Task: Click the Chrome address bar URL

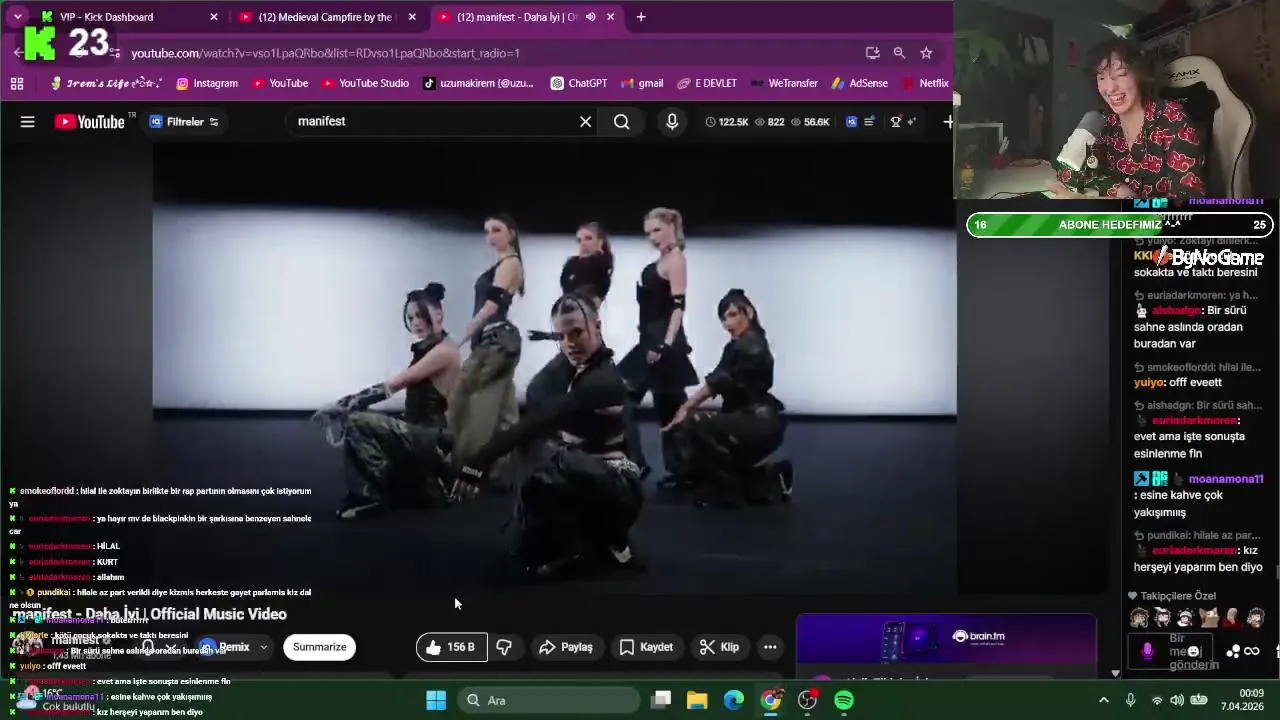Action: [325, 53]
